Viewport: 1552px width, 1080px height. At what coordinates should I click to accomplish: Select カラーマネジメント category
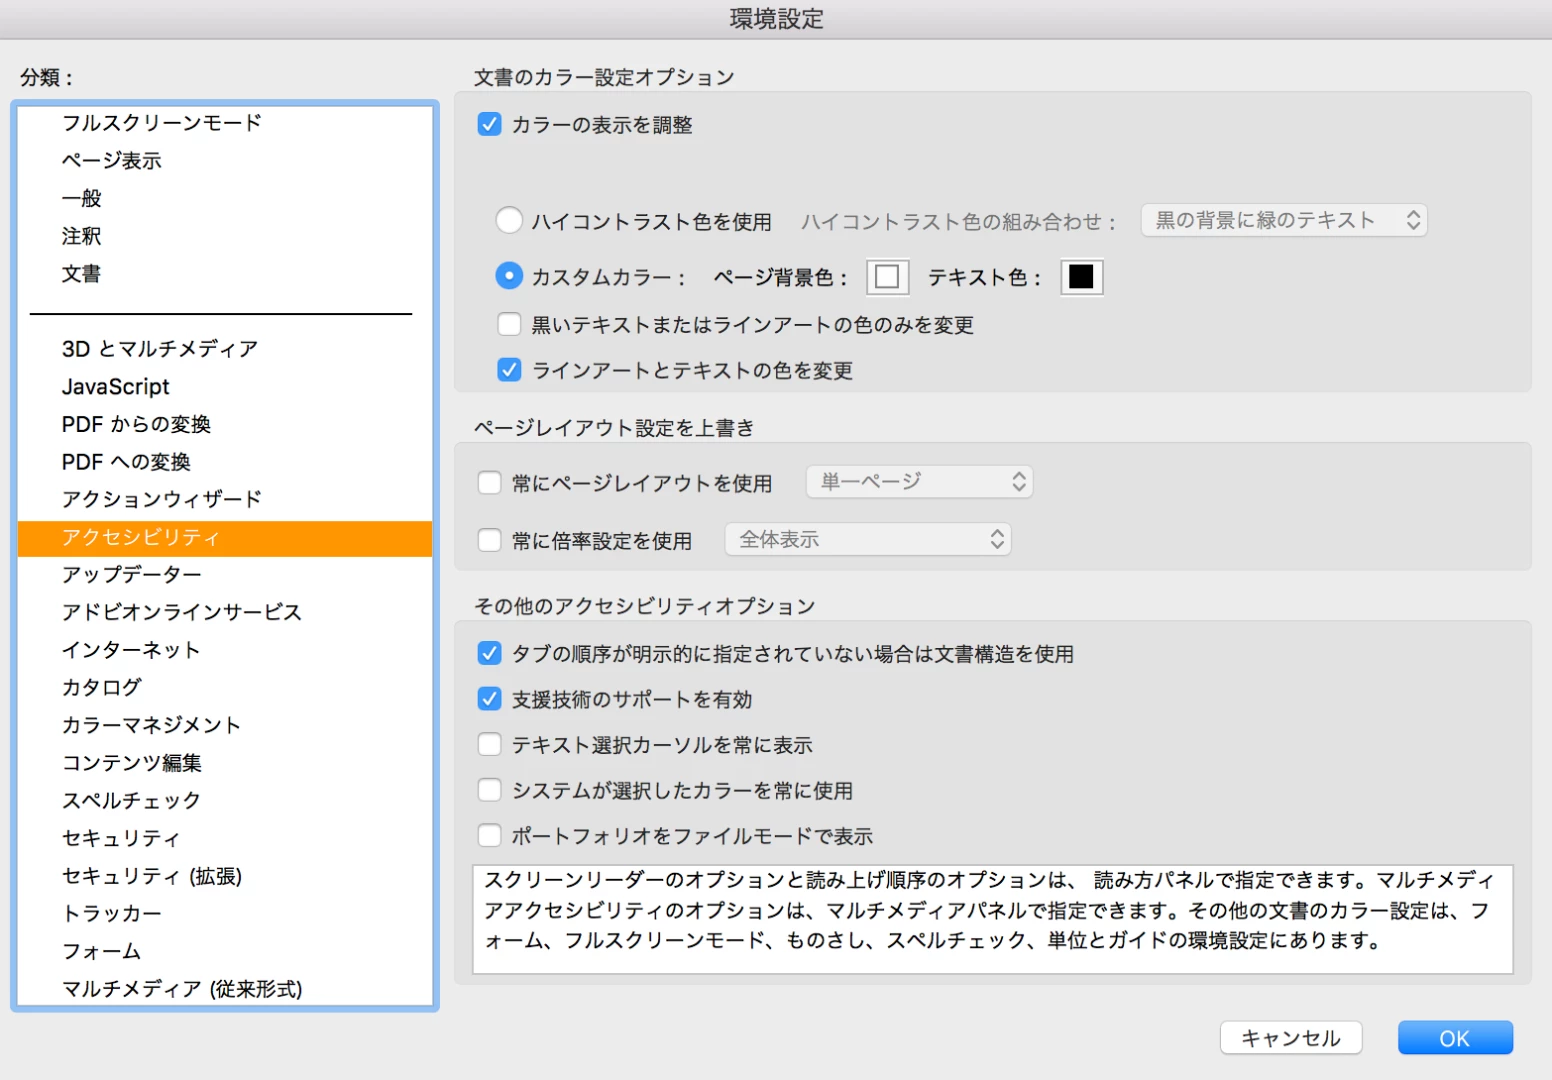tap(225, 725)
